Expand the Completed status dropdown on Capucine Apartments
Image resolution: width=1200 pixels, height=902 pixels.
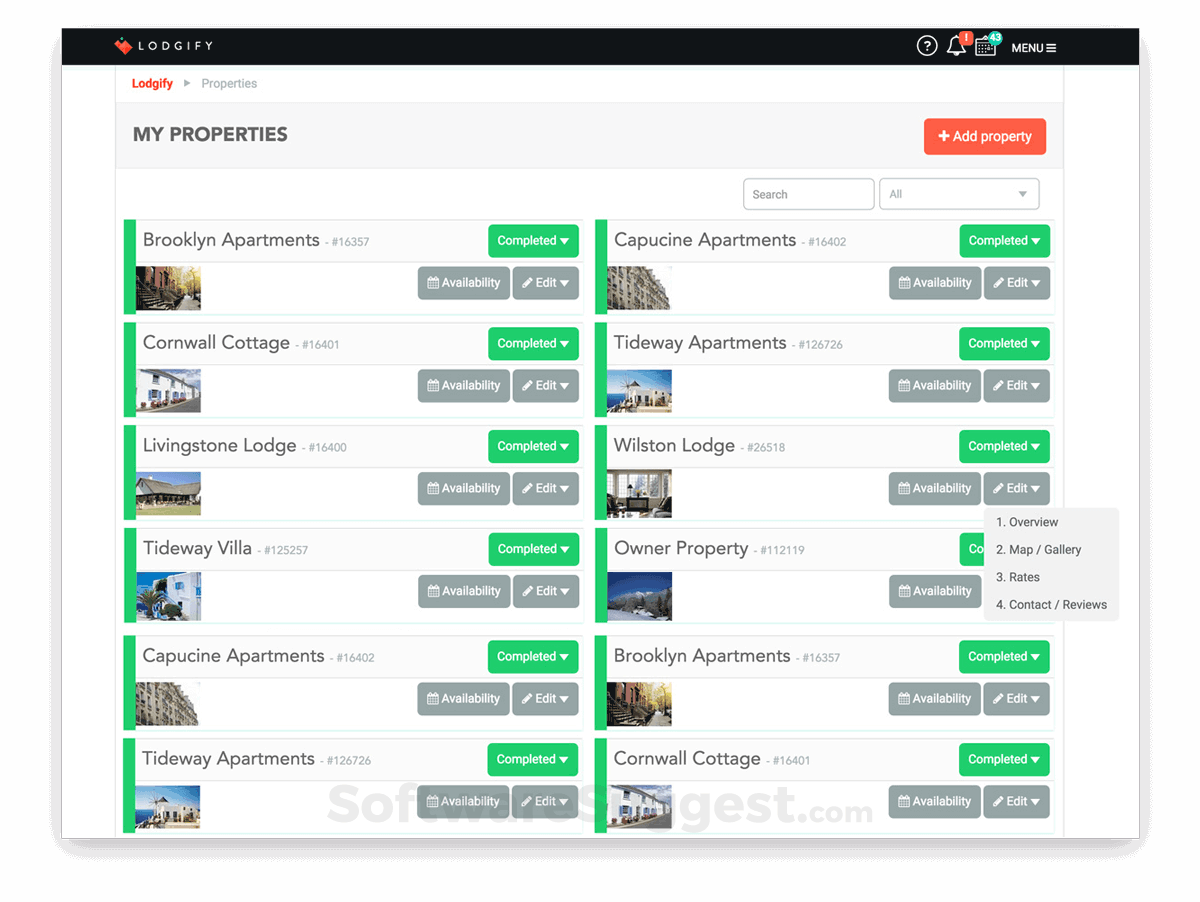[1004, 240]
